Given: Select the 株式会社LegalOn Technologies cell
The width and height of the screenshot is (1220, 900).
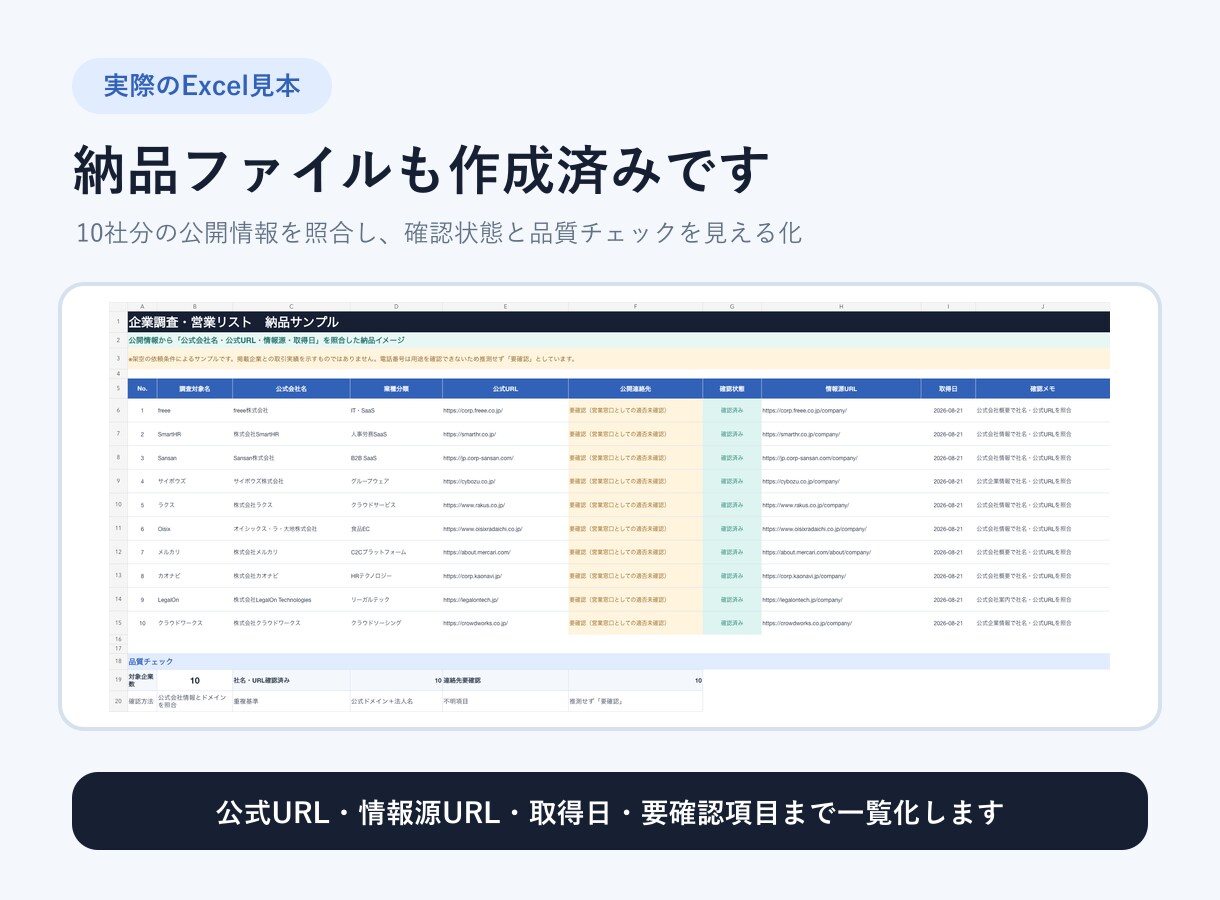Looking at the screenshot, I should [x=291, y=600].
